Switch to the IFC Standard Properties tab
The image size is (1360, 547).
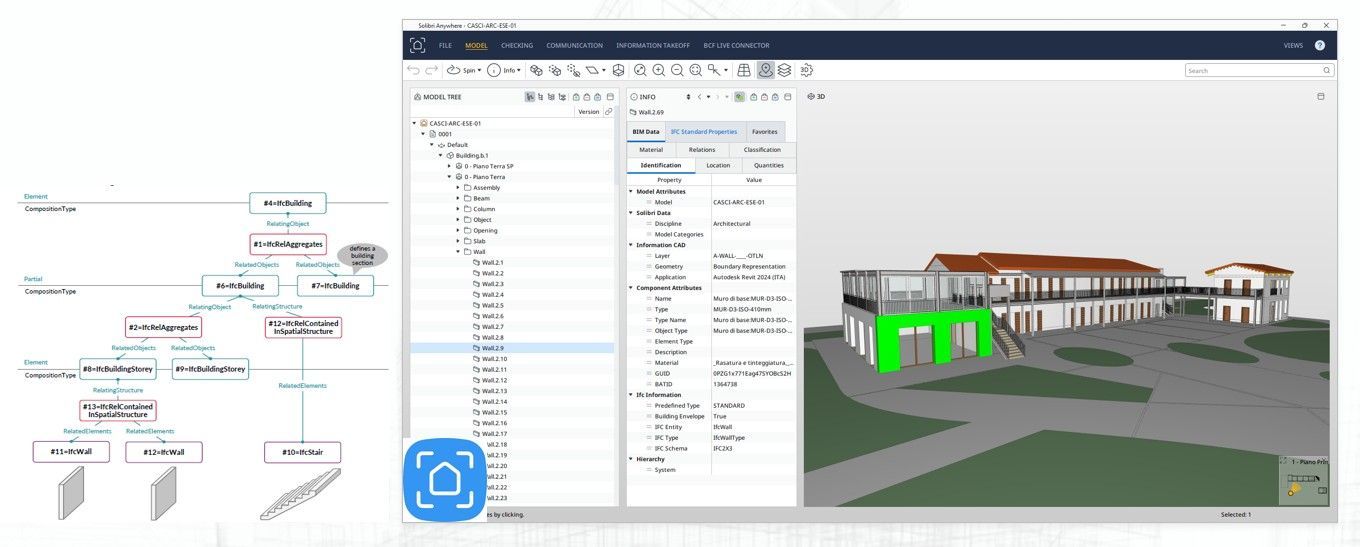703,132
